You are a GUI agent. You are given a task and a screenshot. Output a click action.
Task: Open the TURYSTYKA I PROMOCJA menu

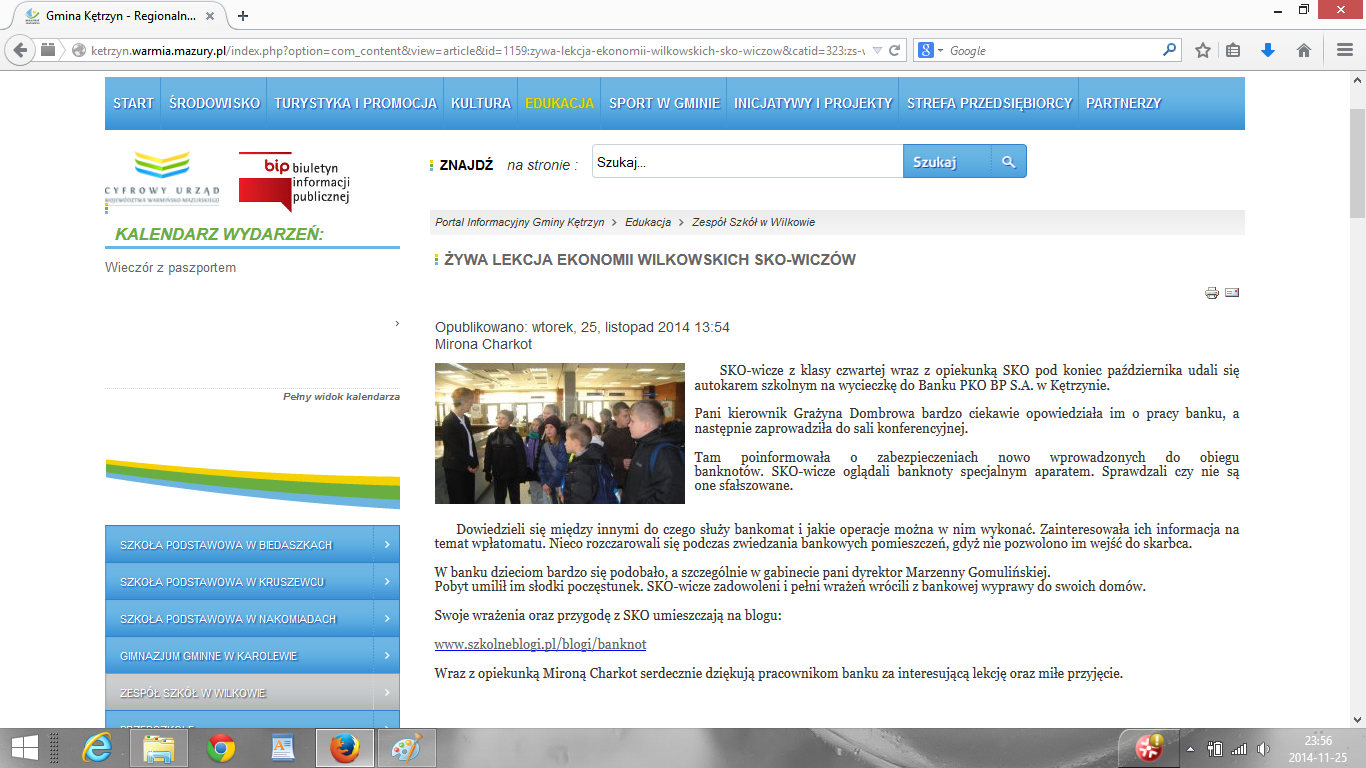pyautogui.click(x=356, y=103)
